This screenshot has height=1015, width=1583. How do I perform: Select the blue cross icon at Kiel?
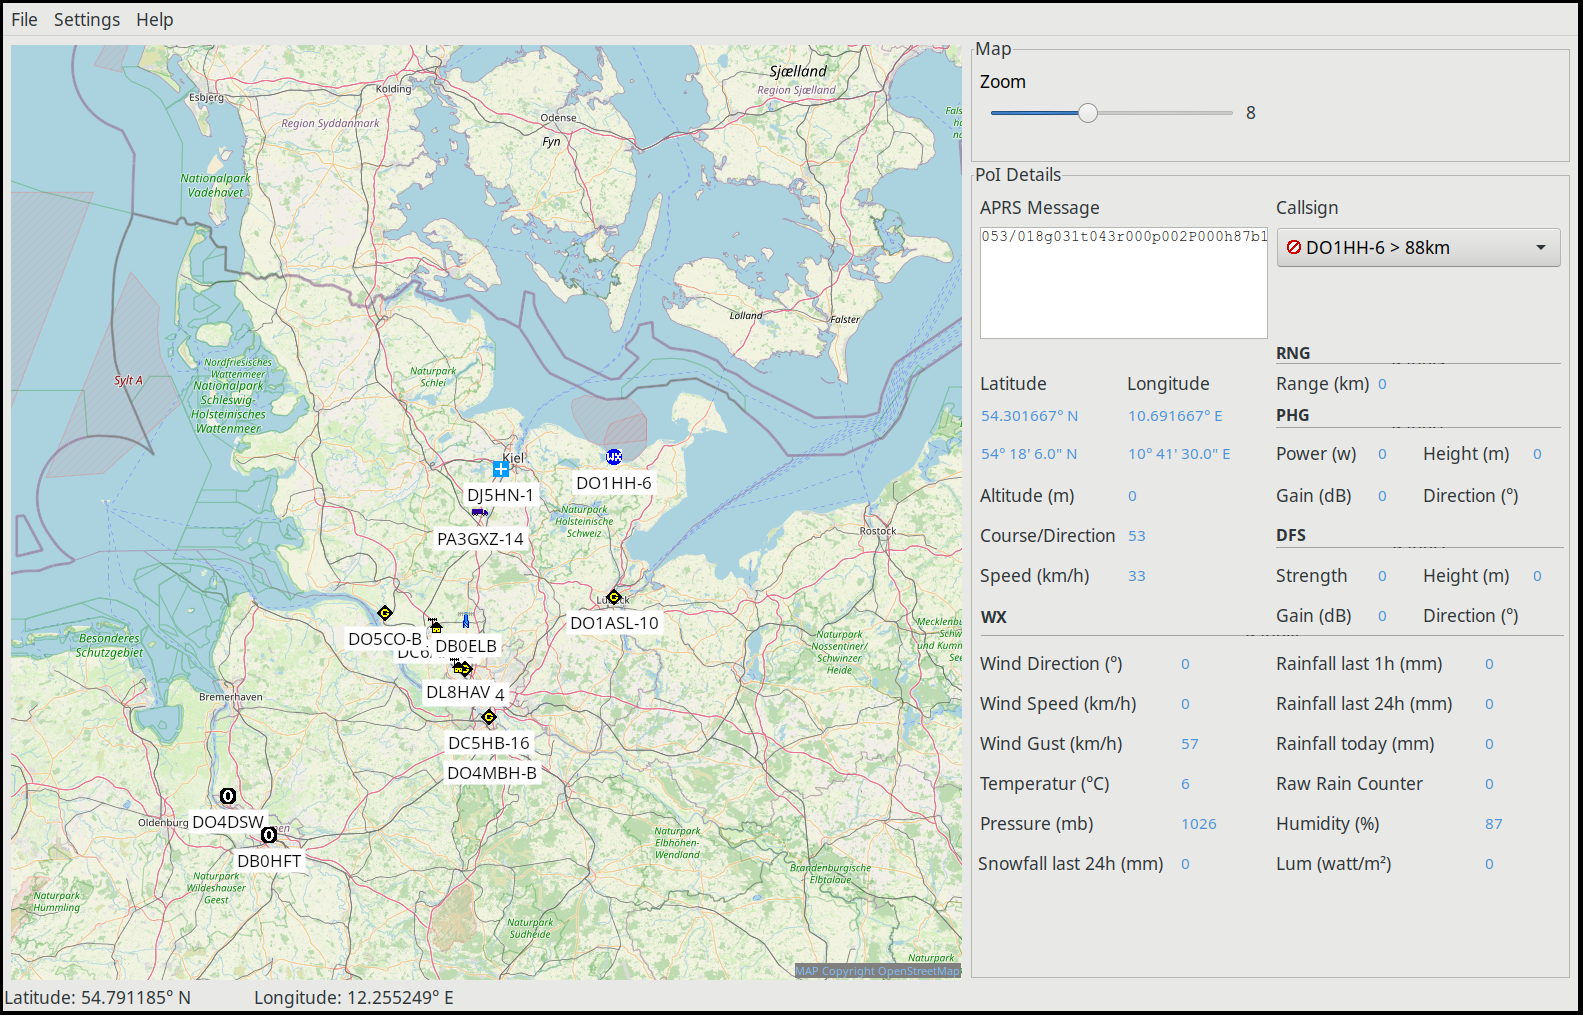tap(502, 469)
